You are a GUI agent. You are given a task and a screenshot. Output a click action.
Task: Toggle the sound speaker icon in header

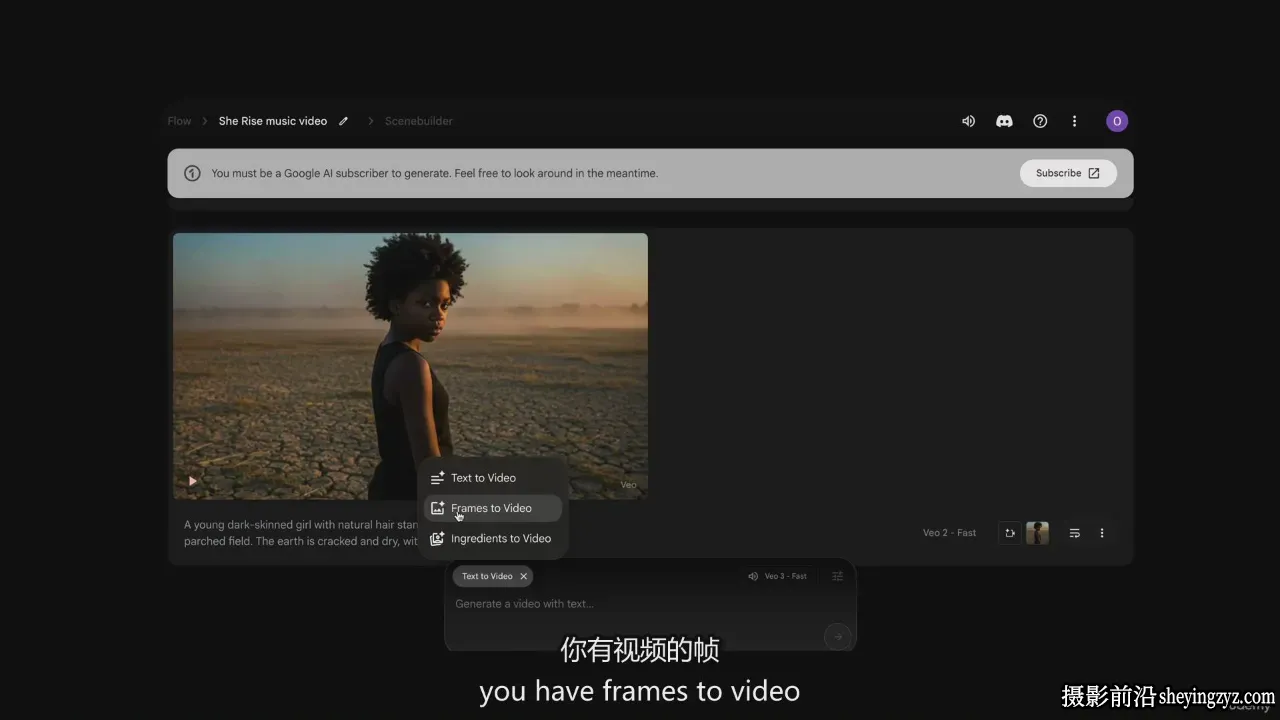[968, 121]
